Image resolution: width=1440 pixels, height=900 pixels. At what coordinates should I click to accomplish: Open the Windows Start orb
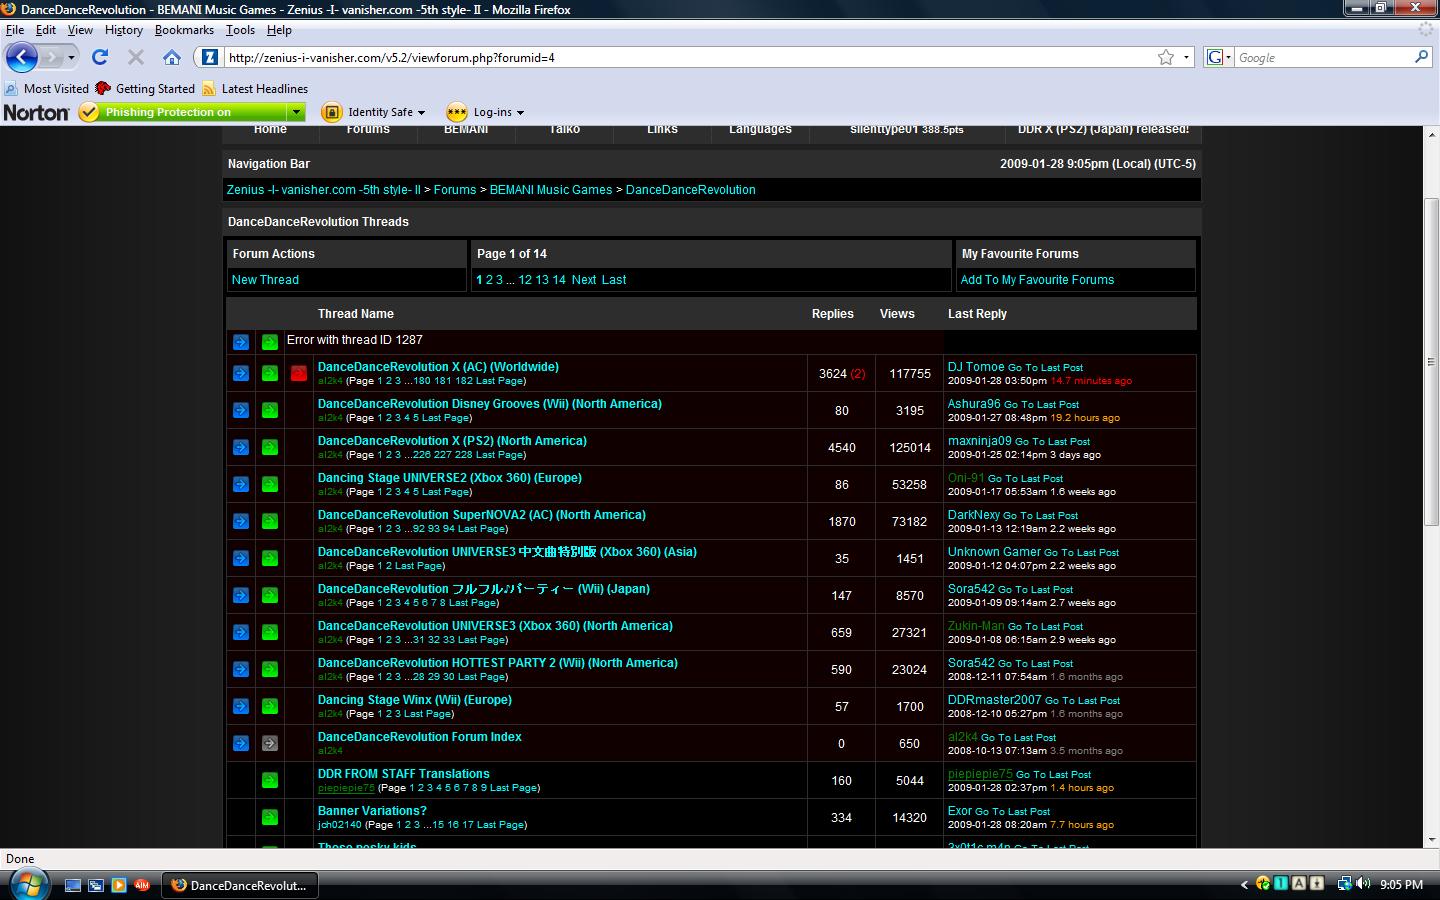click(27, 884)
